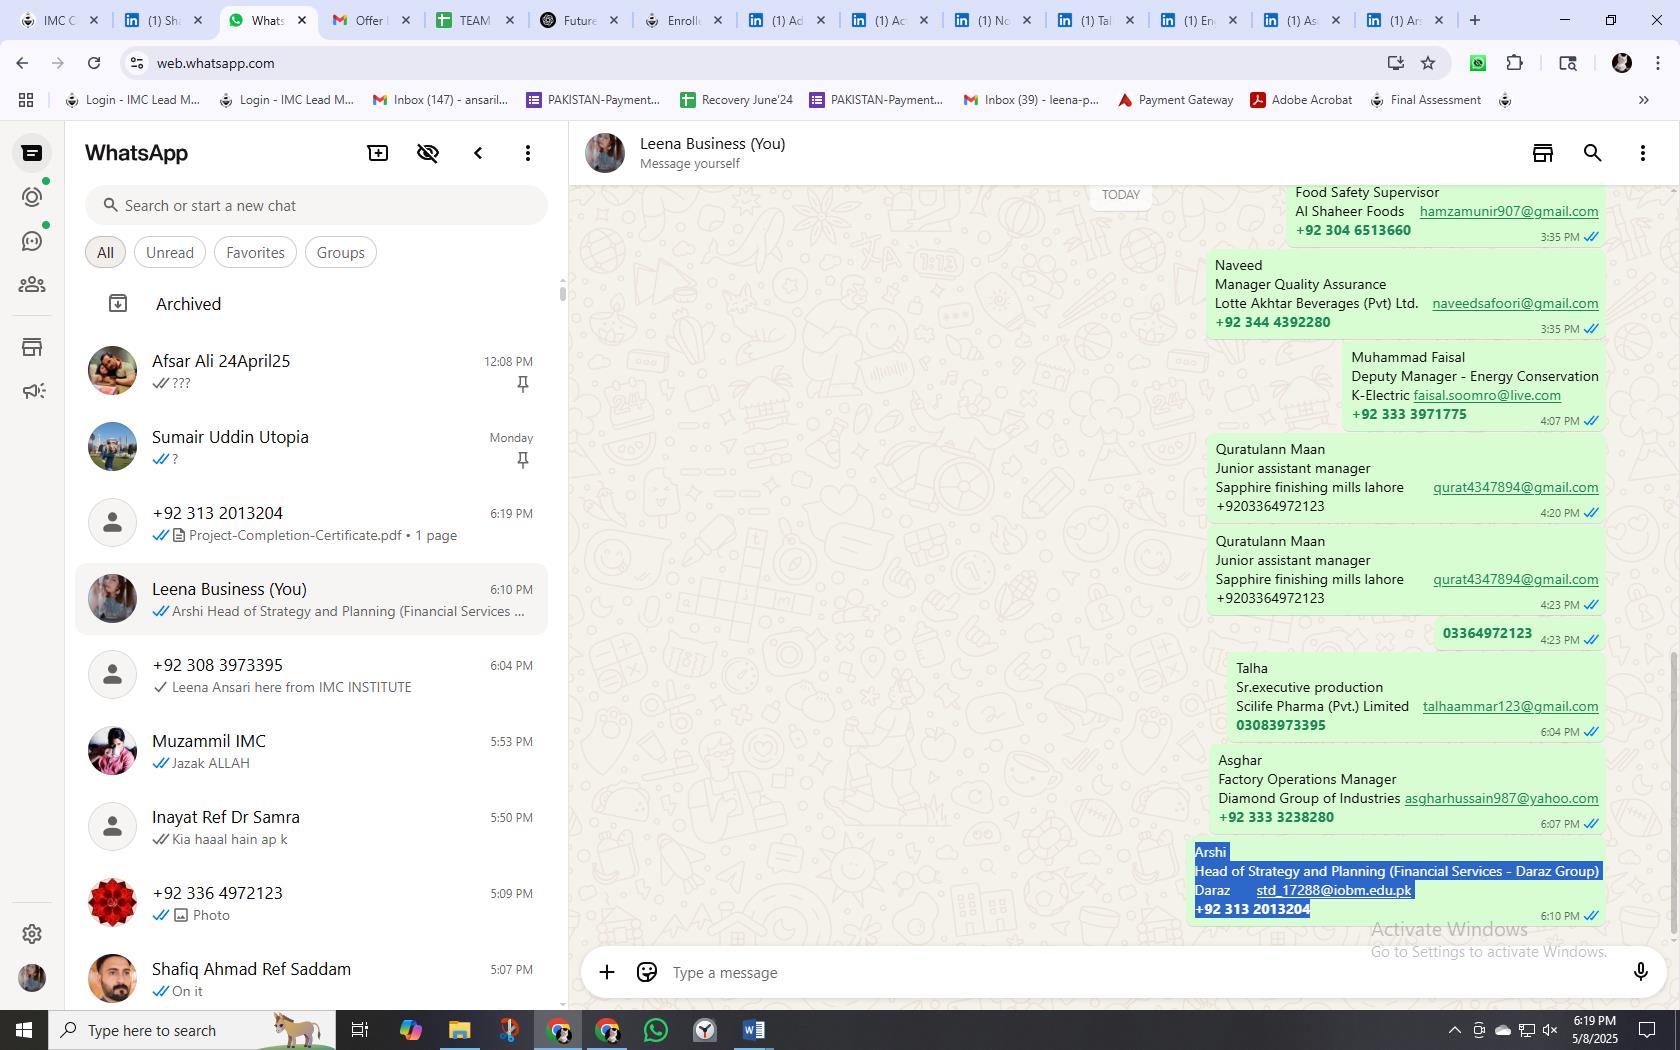Click the Type a message field
The width and height of the screenshot is (1680, 1050).
[1140, 973]
